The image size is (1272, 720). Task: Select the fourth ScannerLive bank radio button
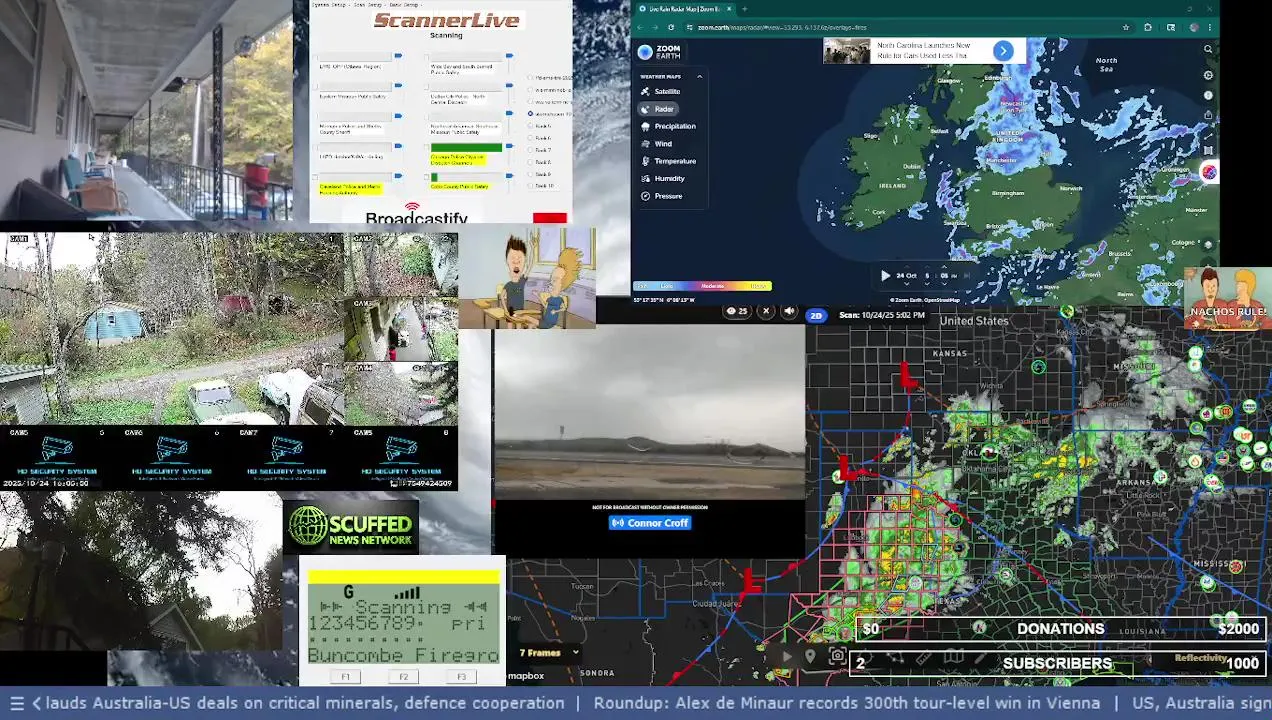[x=531, y=113]
